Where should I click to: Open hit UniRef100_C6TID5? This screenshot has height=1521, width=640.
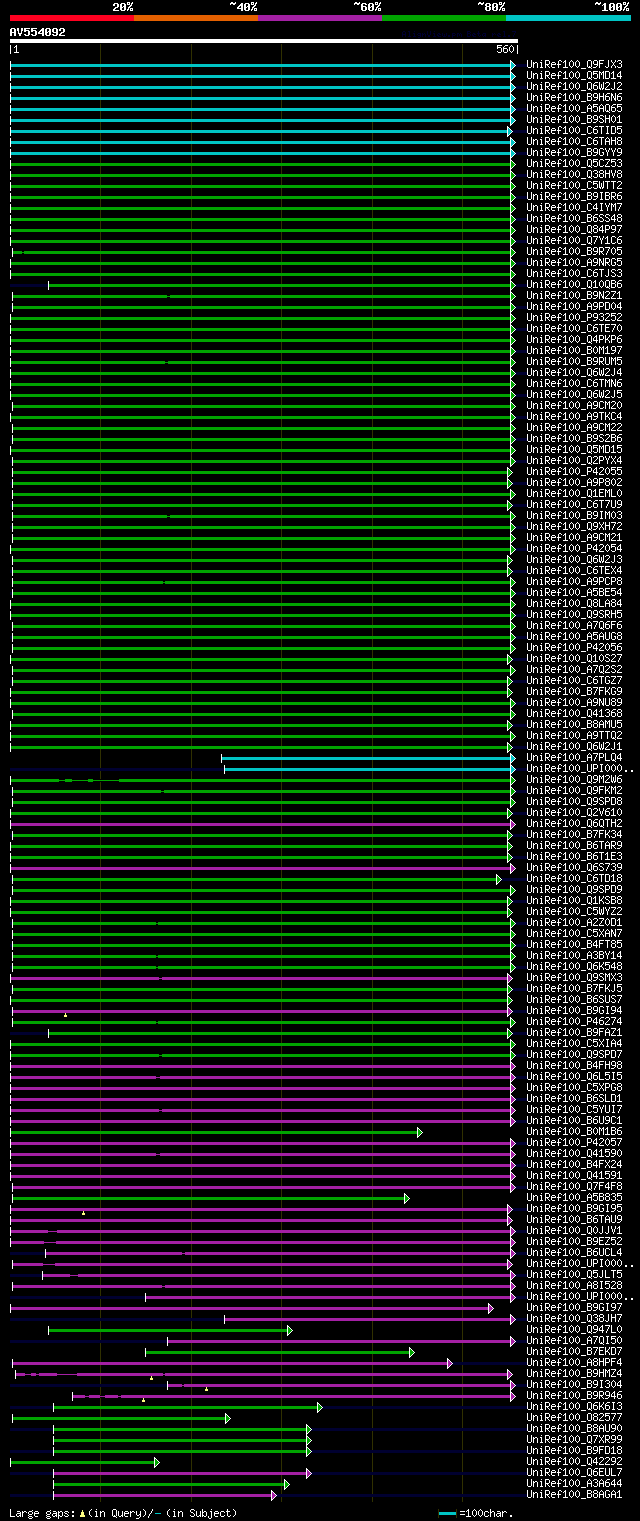(x=574, y=130)
